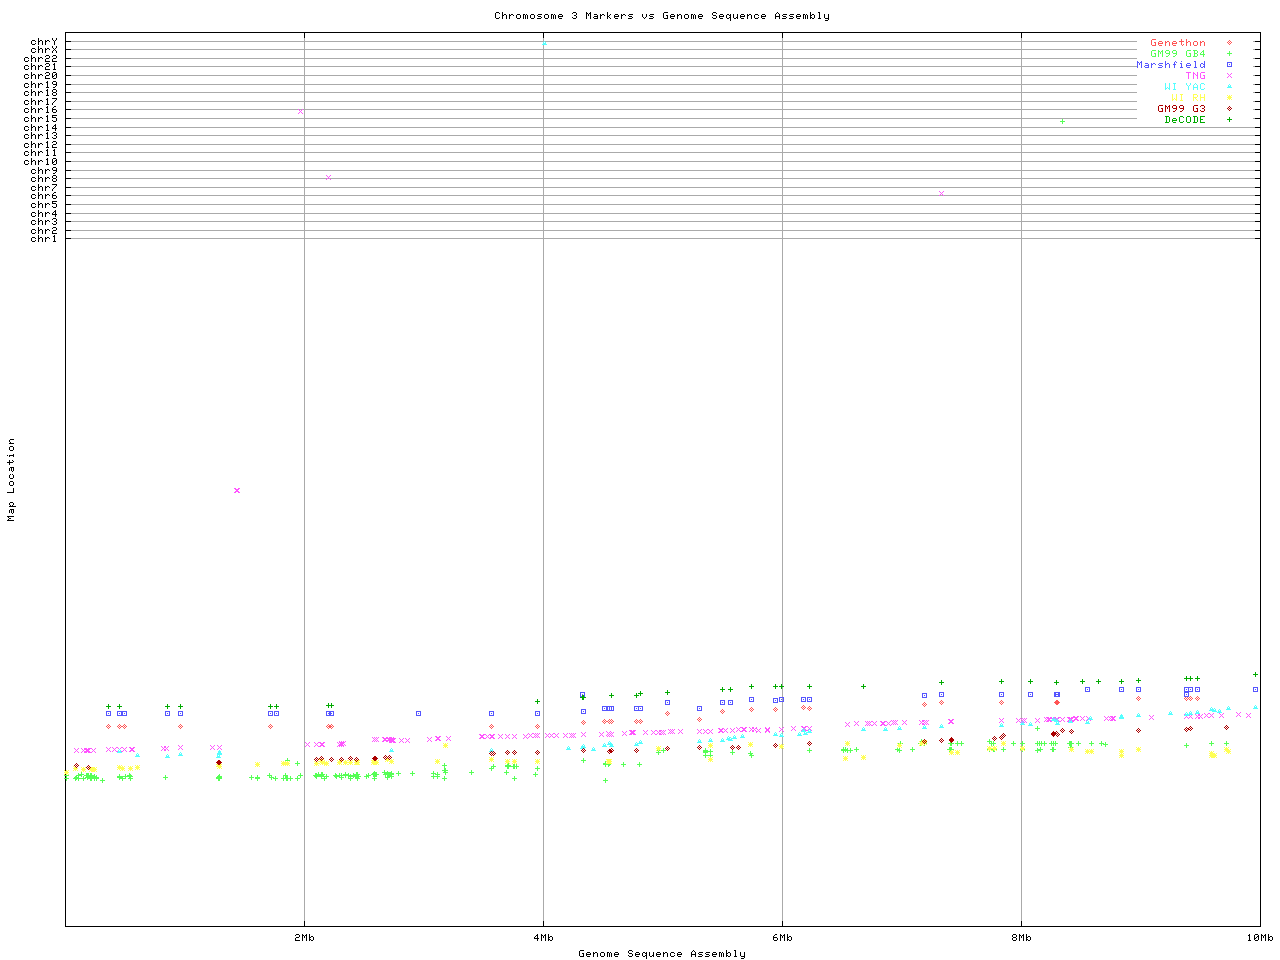Screen dimensions: 1280x960
Task: Select the WI YAC triangle legend marker
Action: (x=1229, y=87)
